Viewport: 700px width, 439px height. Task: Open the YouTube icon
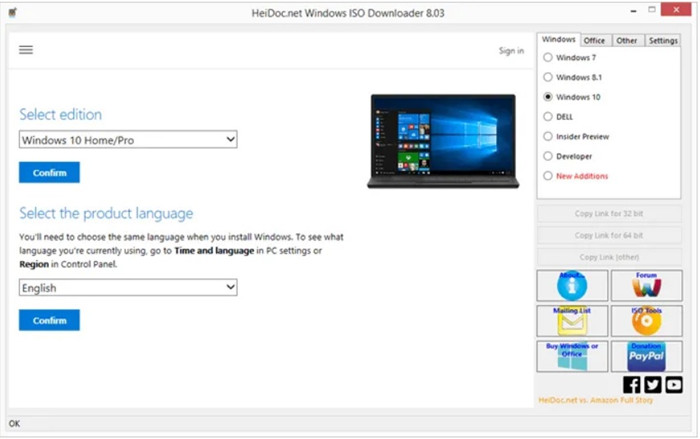[673, 384]
